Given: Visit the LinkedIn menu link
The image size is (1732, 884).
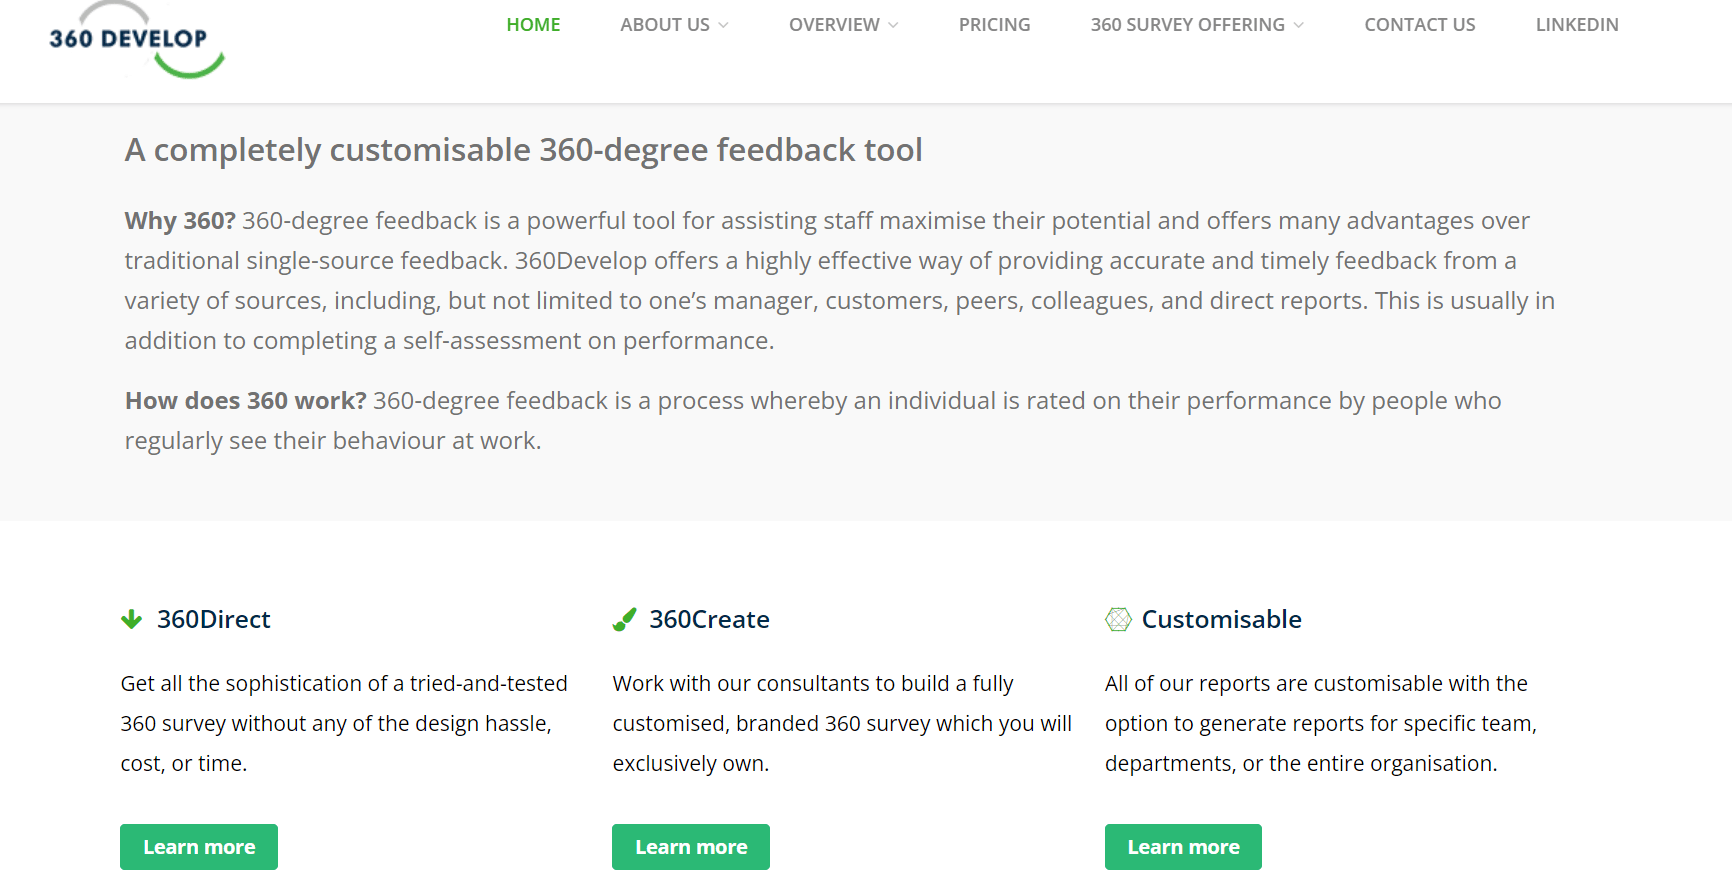Looking at the screenshot, I should [x=1576, y=25].
